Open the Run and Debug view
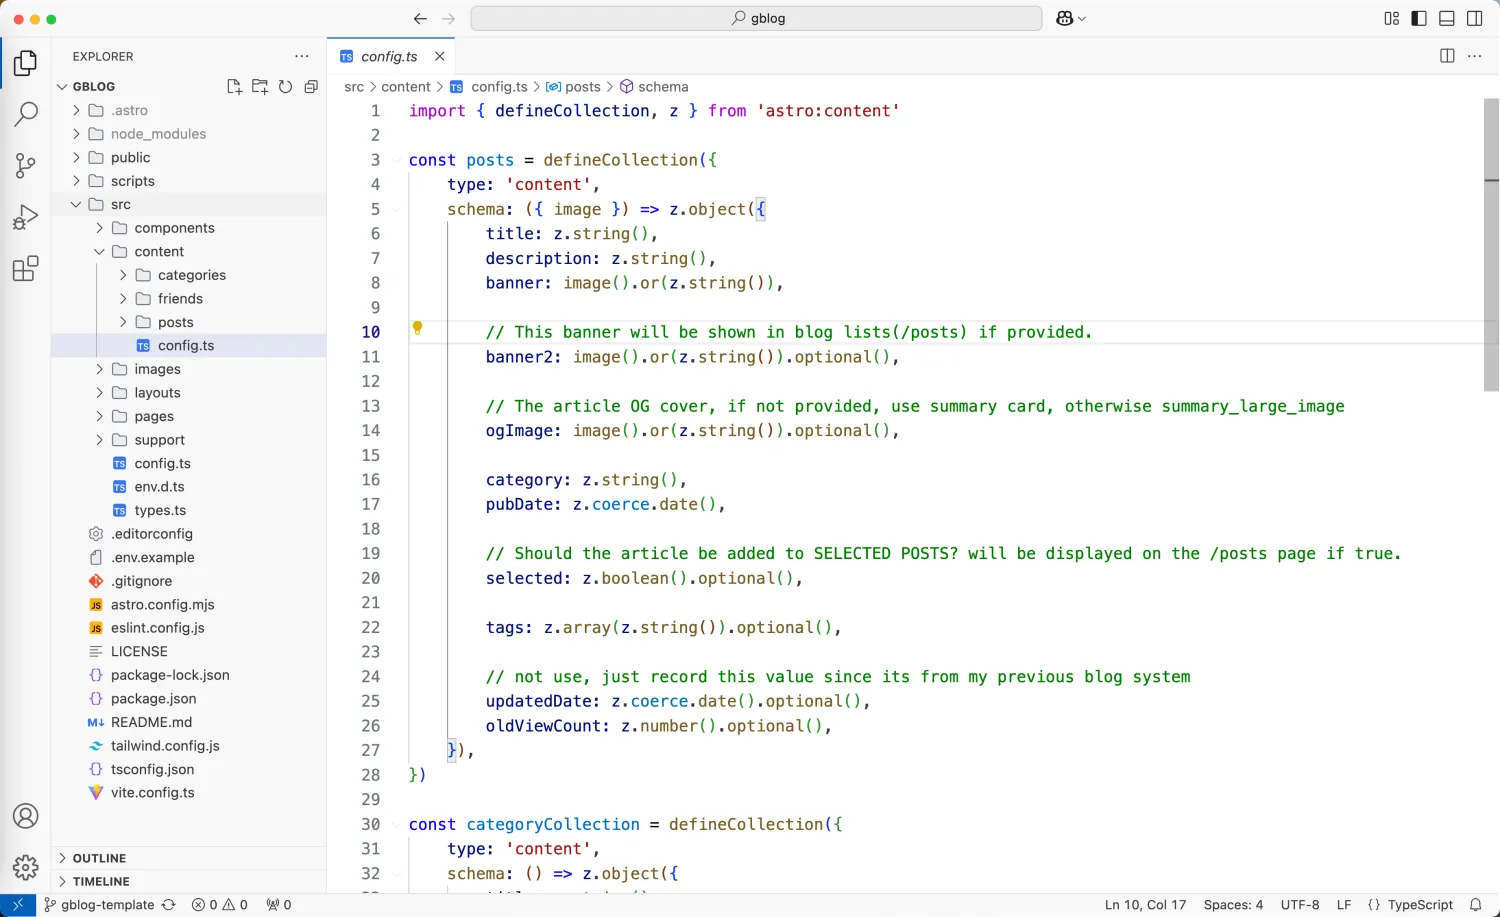The image size is (1500, 917). 26,217
